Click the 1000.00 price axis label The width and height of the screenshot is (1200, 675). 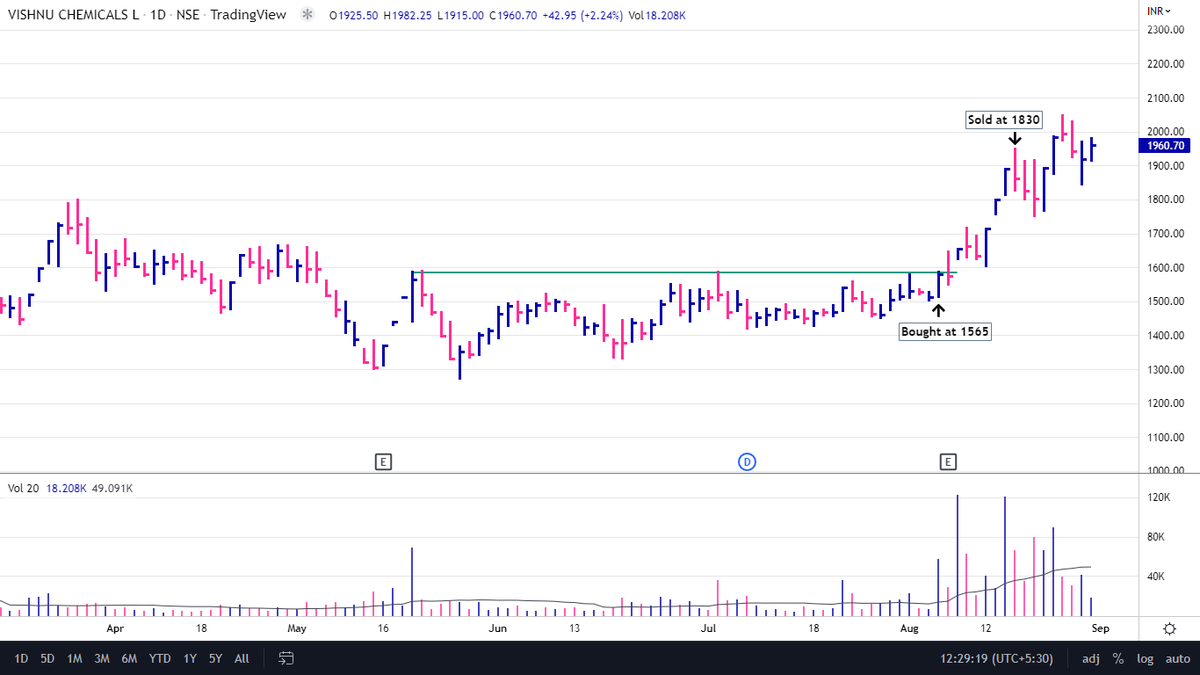(1166, 471)
